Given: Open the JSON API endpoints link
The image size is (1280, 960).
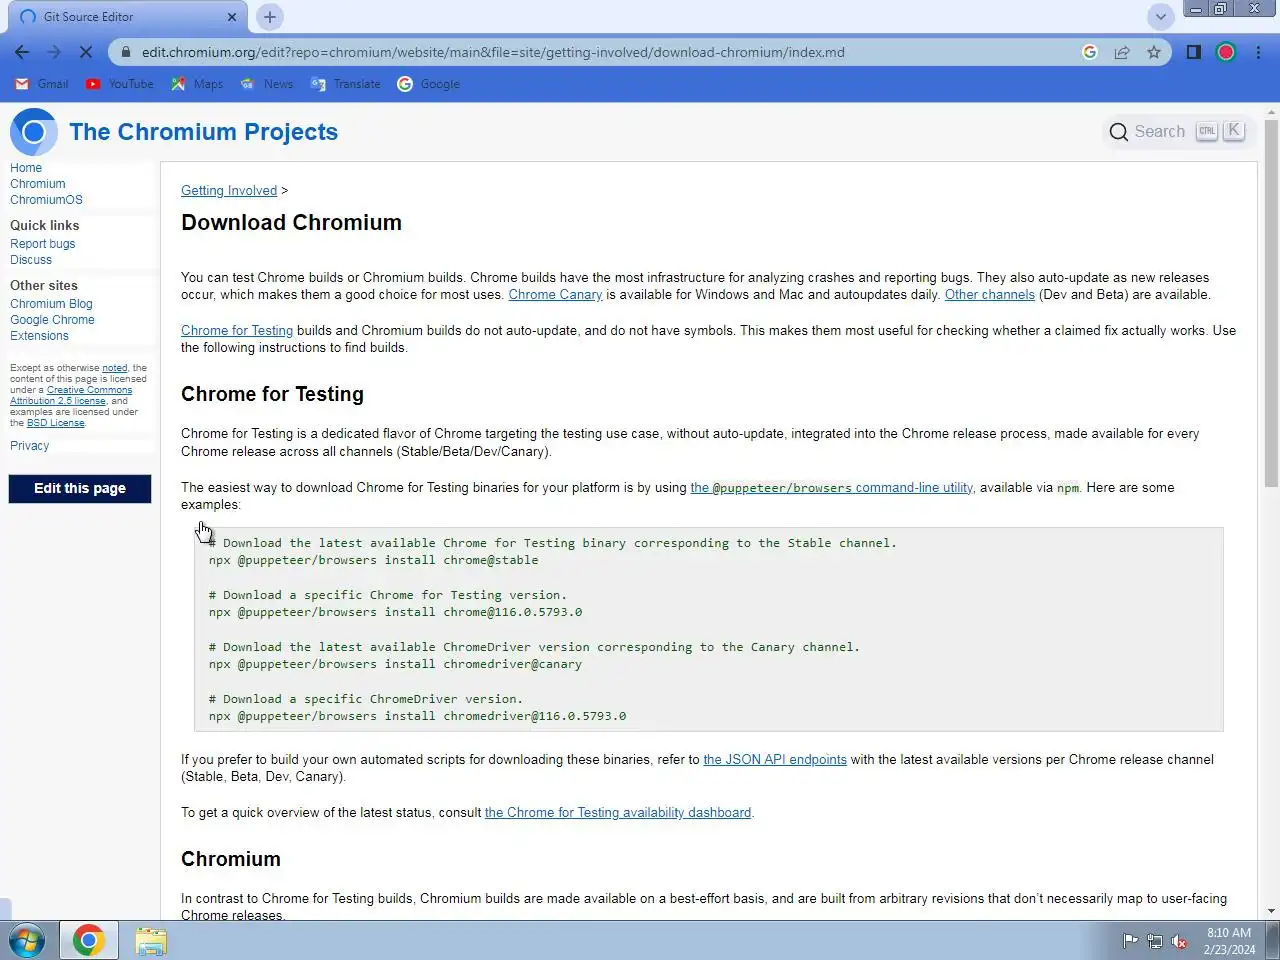Looking at the screenshot, I should coord(775,760).
